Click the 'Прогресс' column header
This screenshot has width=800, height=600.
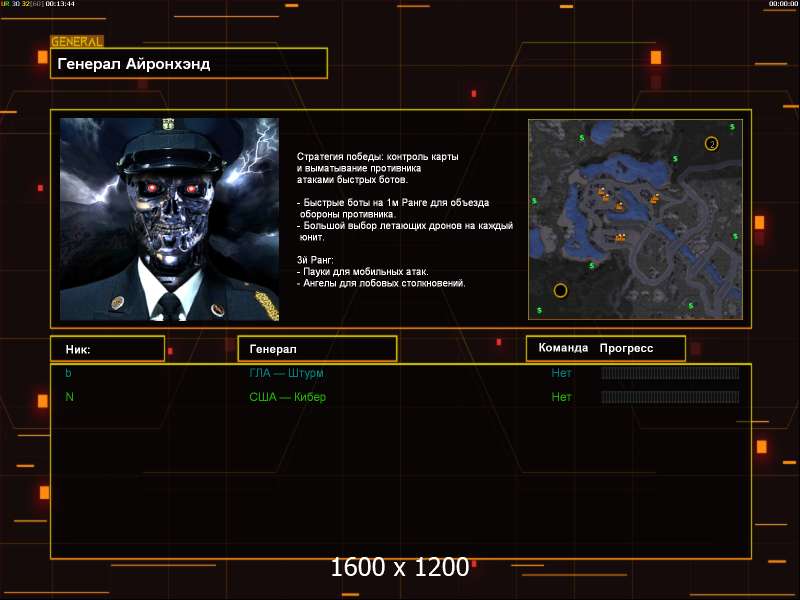pyautogui.click(x=626, y=348)
